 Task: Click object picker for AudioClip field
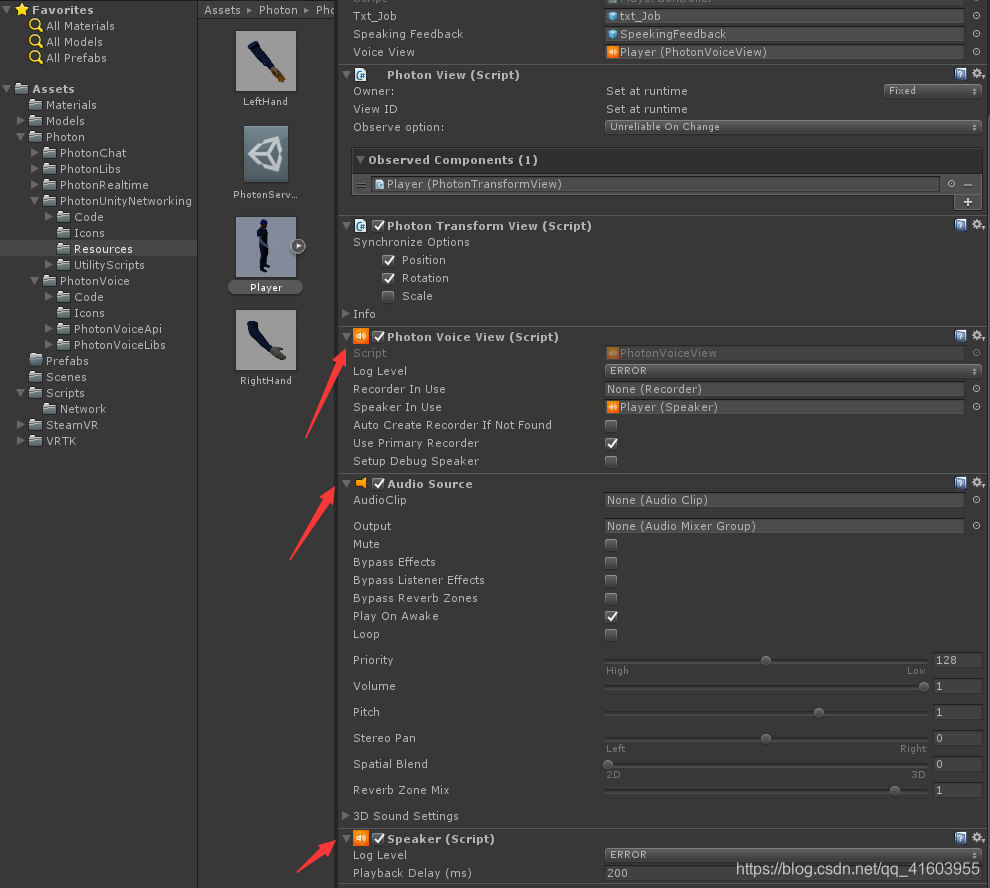(x=976, y=500)
